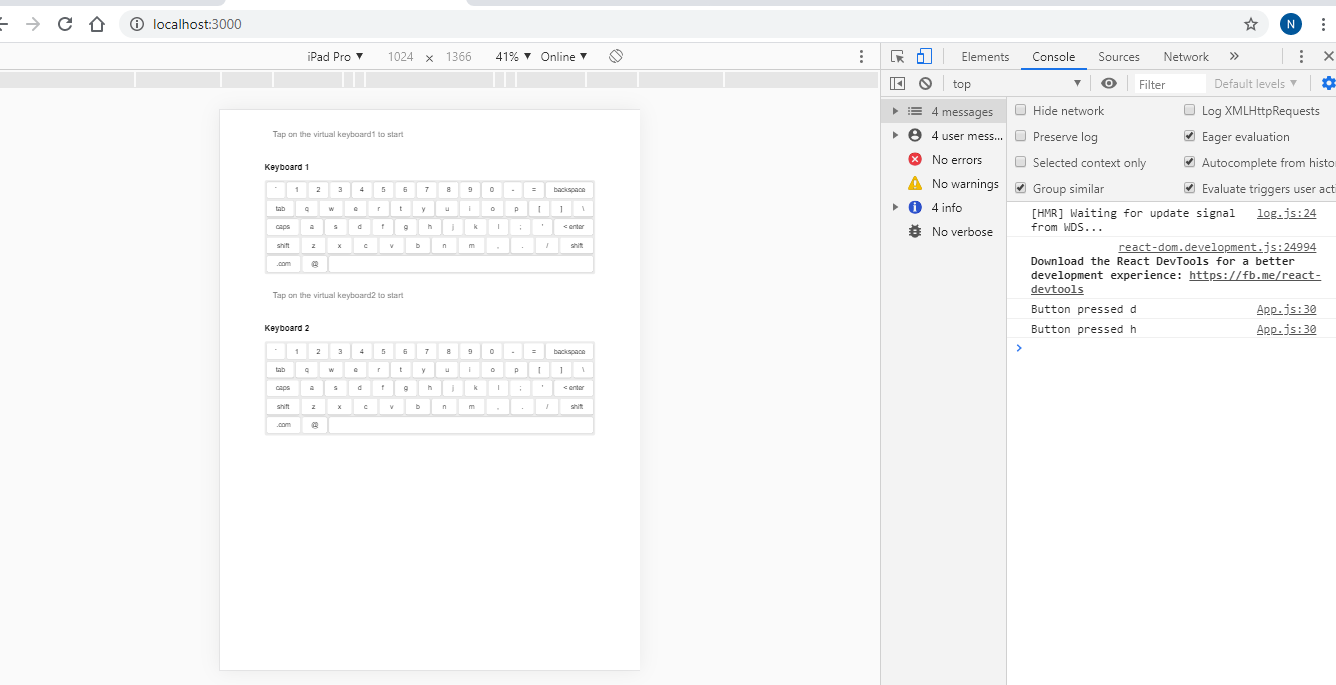Uncheck Autocomplete from history checkbox
The width and height of the screenshot is (1336, 685).
[x=1190, y=163]
